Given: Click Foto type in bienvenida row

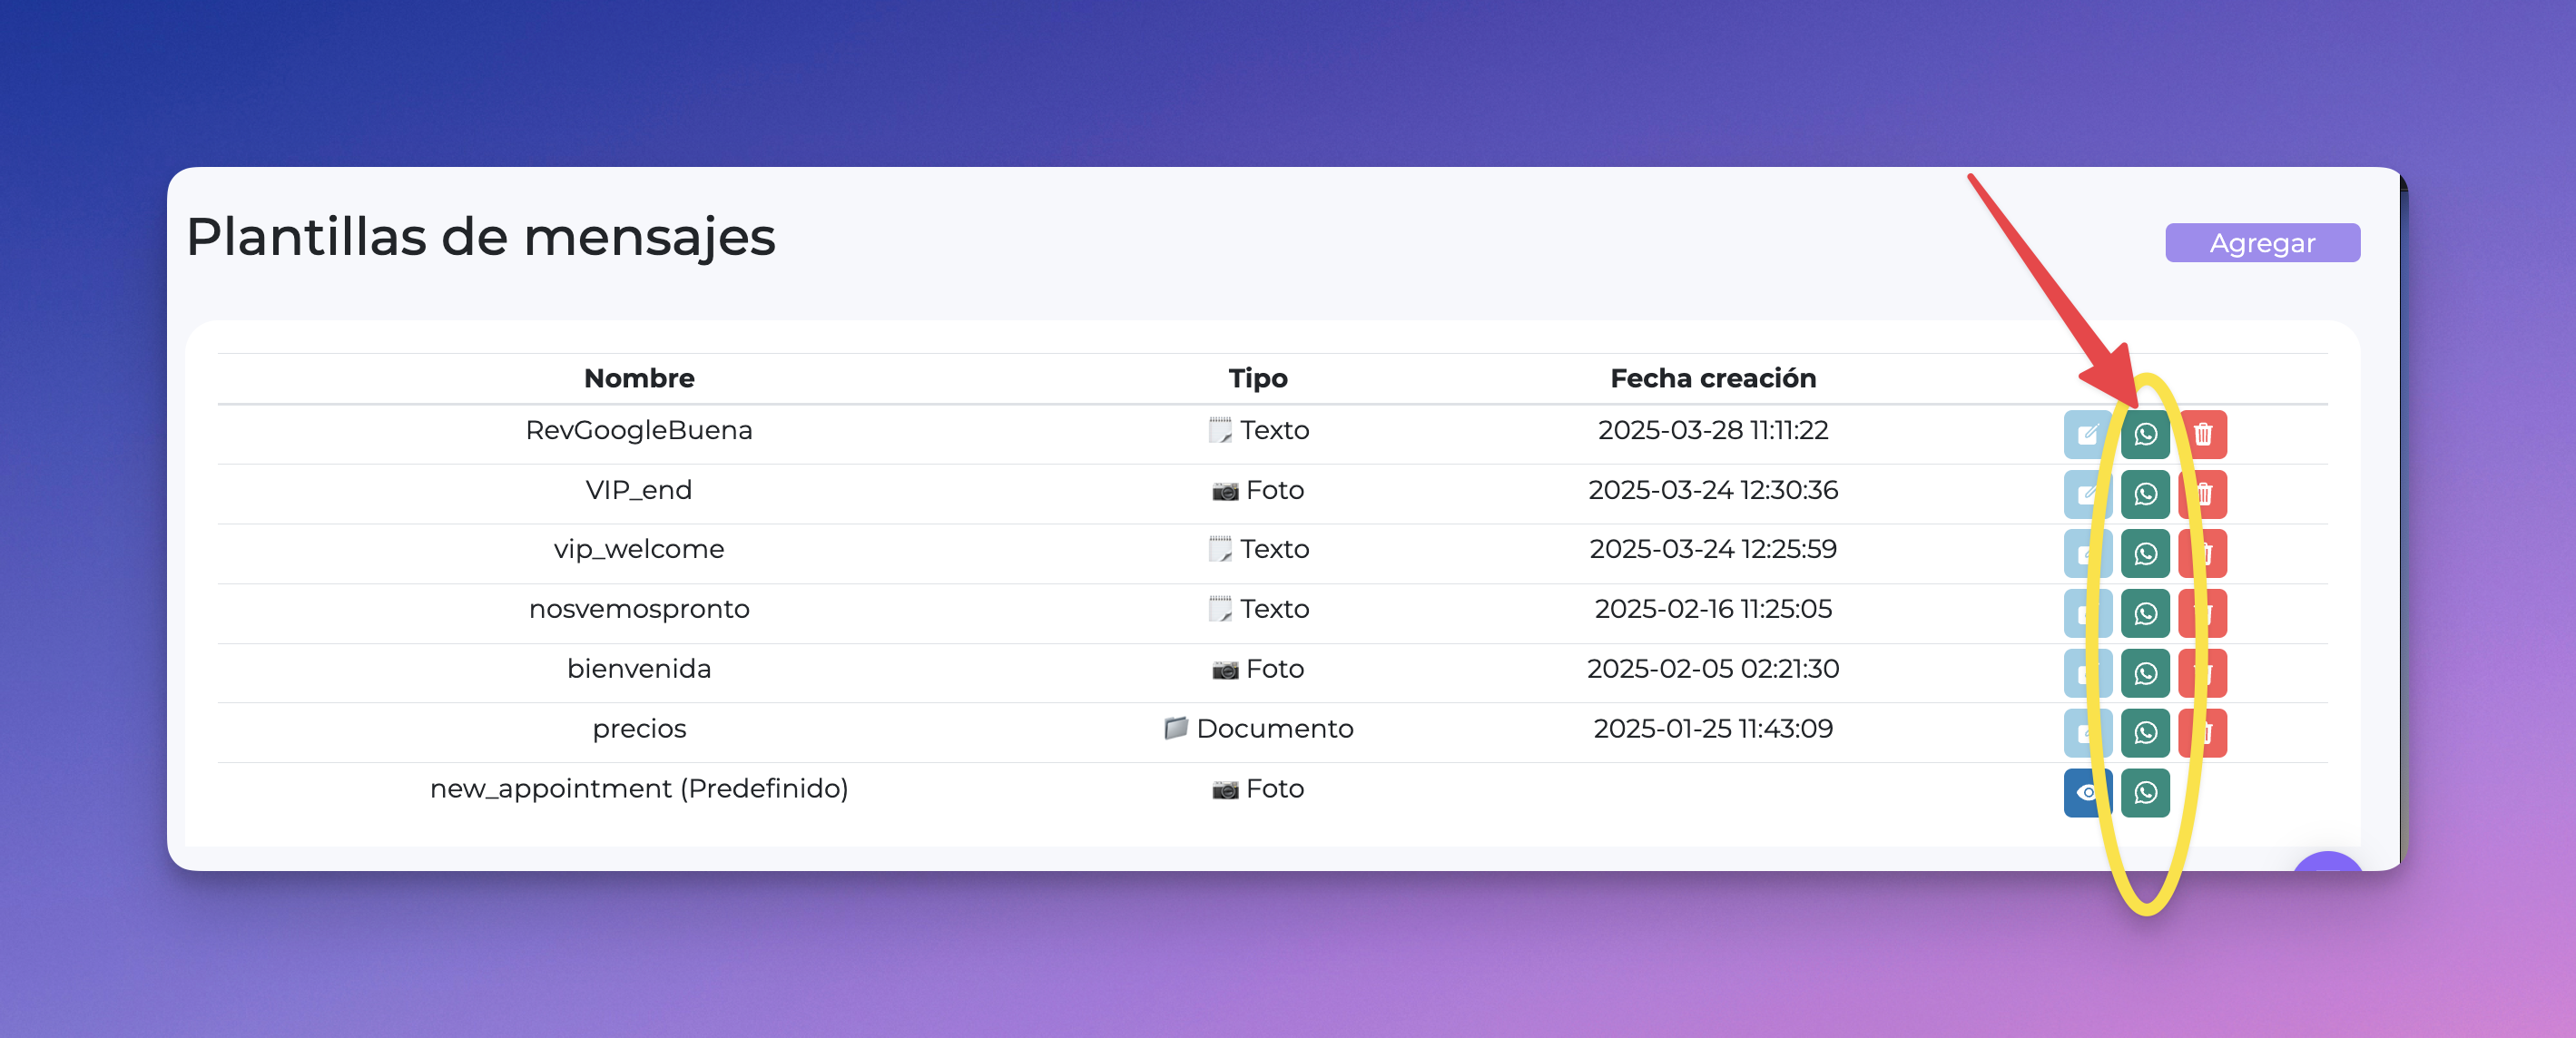Looking at the screenshot, I should [x=1258, y=668].
